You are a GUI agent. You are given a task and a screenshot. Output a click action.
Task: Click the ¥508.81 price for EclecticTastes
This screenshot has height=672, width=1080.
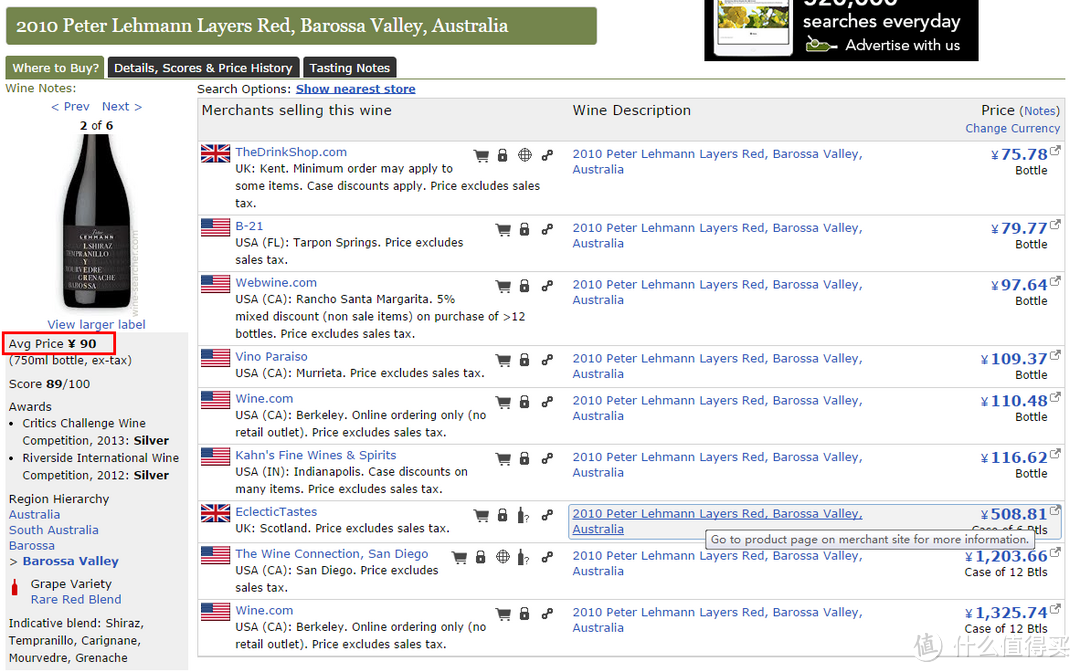pos(1014,514)
